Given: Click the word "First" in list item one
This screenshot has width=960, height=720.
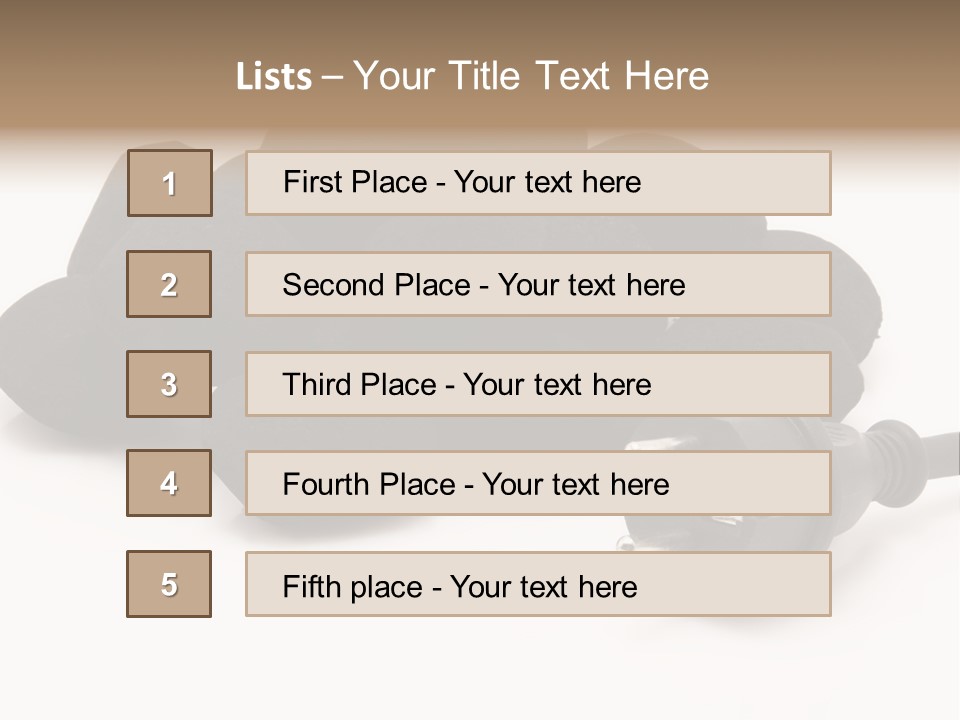Looking at the screenshot, I should pos(312,182).
